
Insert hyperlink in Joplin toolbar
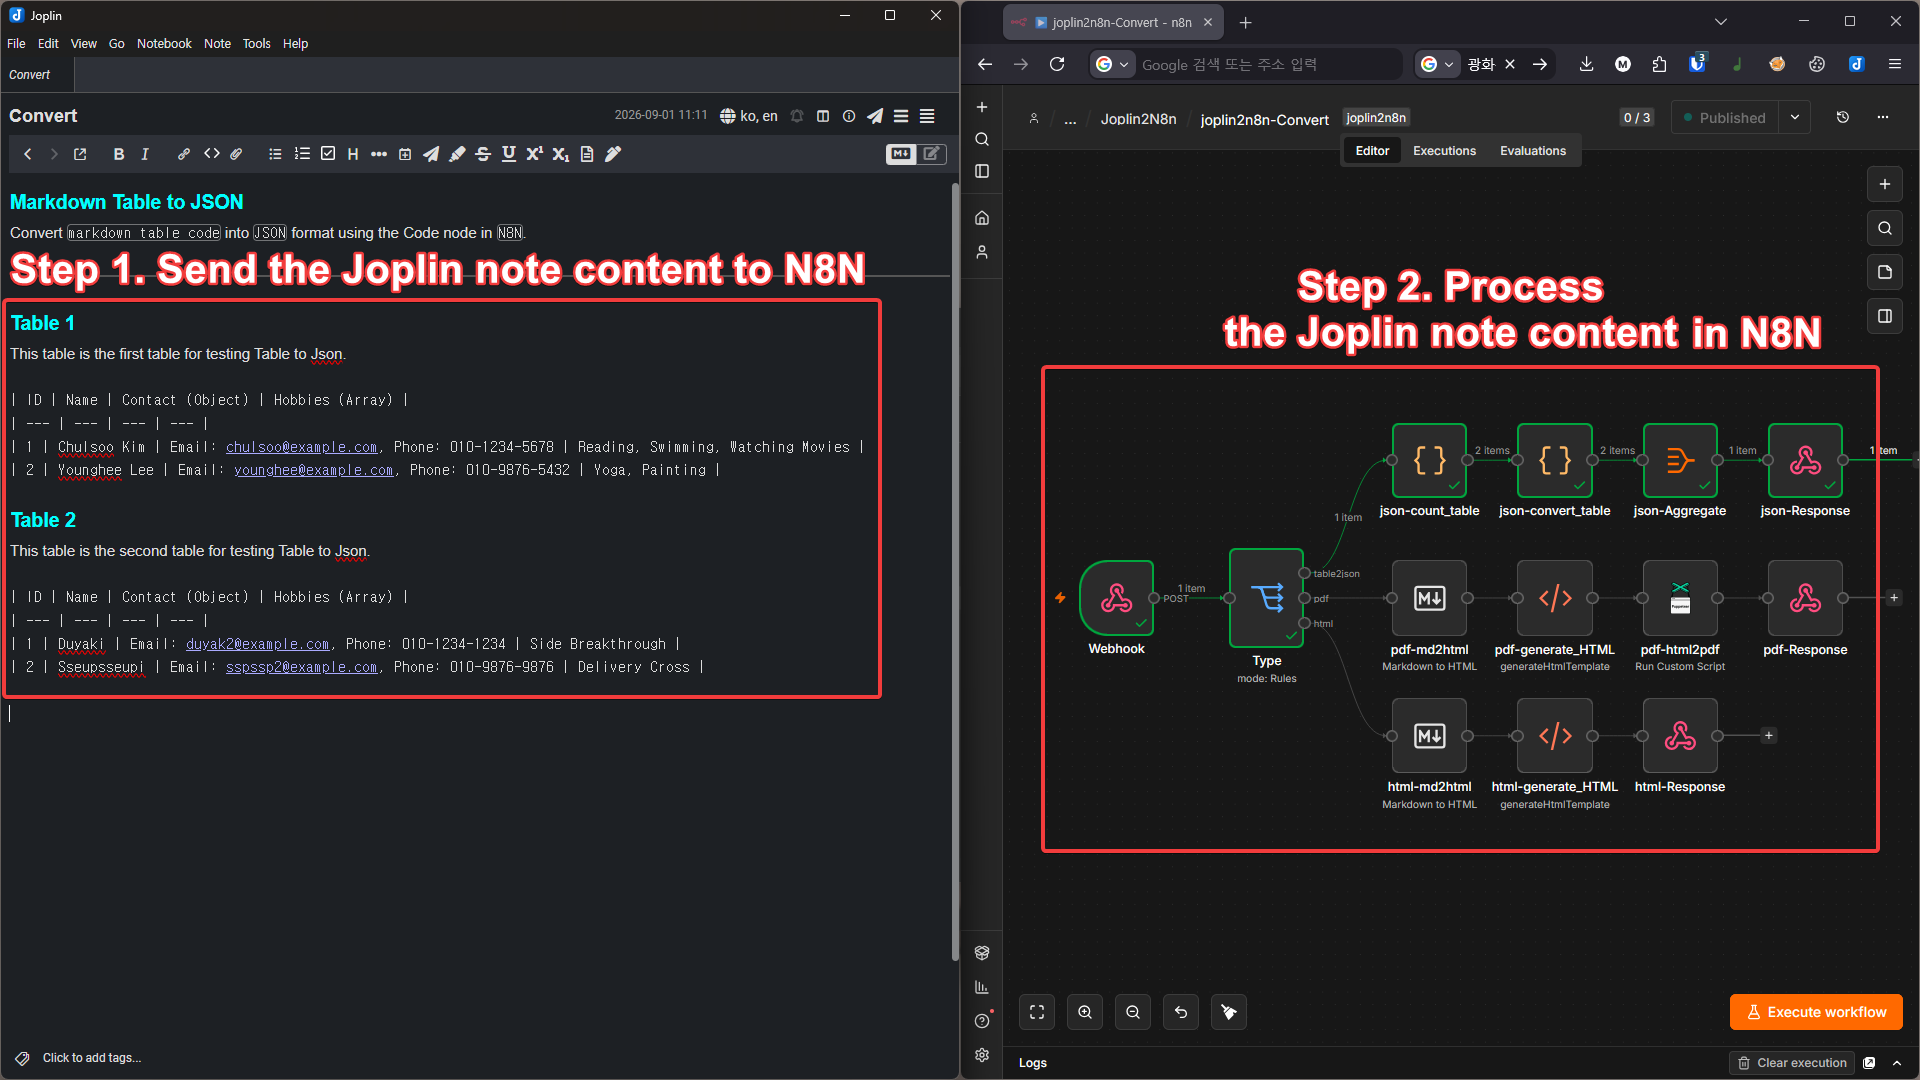(x=184, y=154)
